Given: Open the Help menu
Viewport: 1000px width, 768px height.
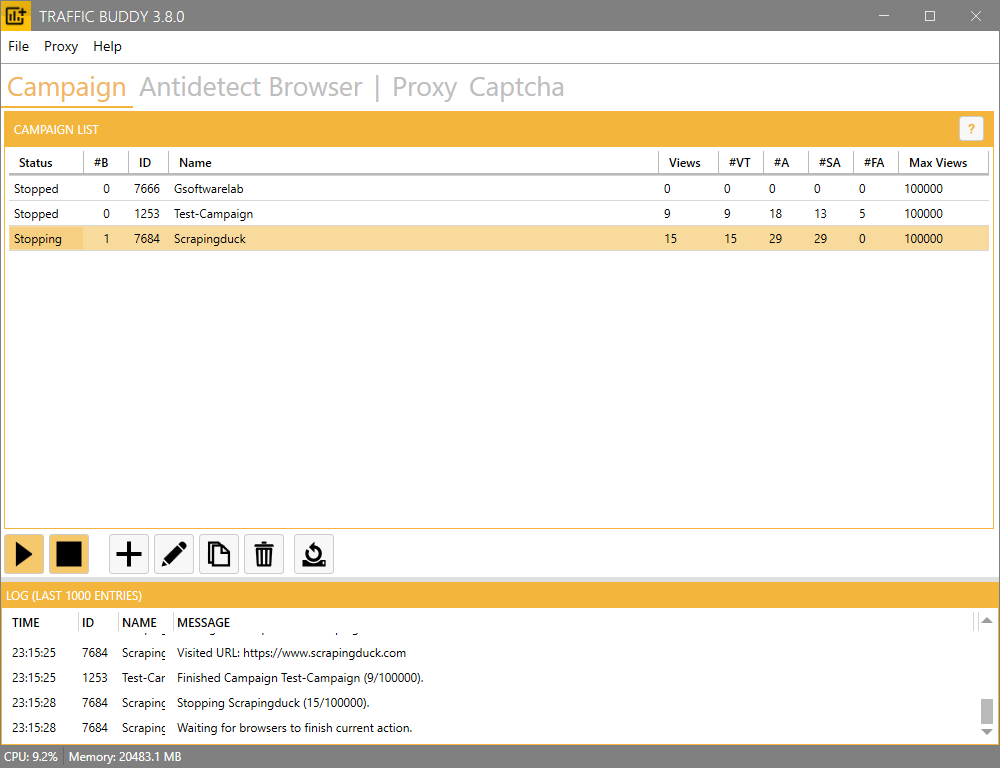Looking at the screenshot, I should [107, 46].
